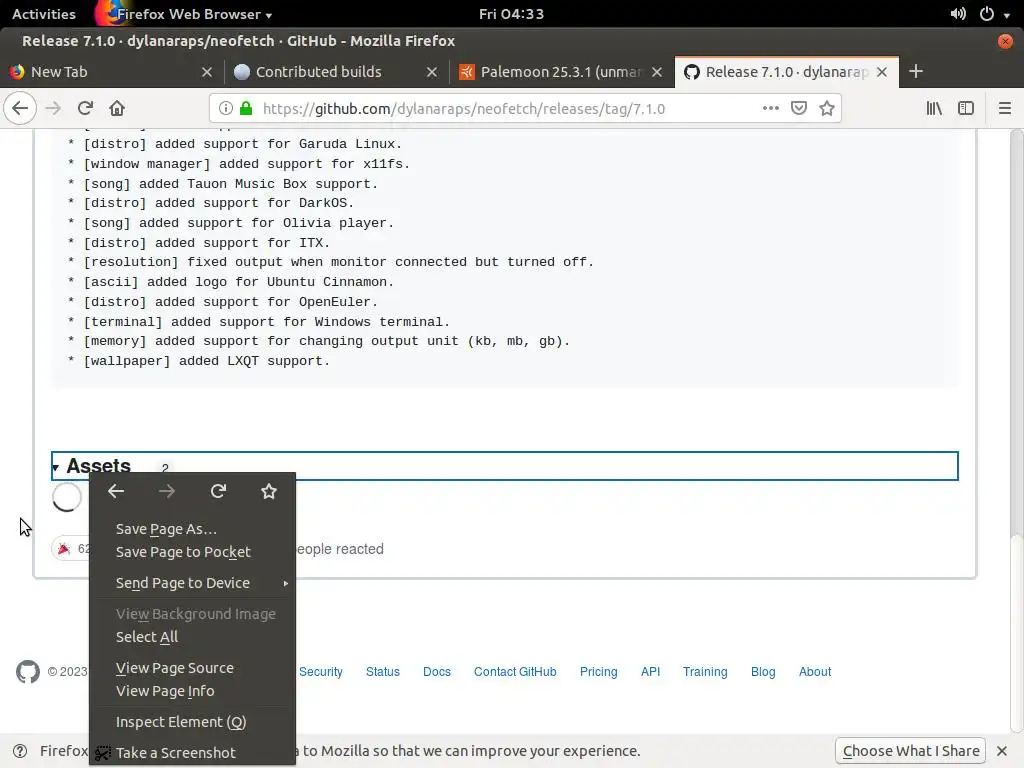Choose Save Page to Pocket menu entry

click(193, 552)
